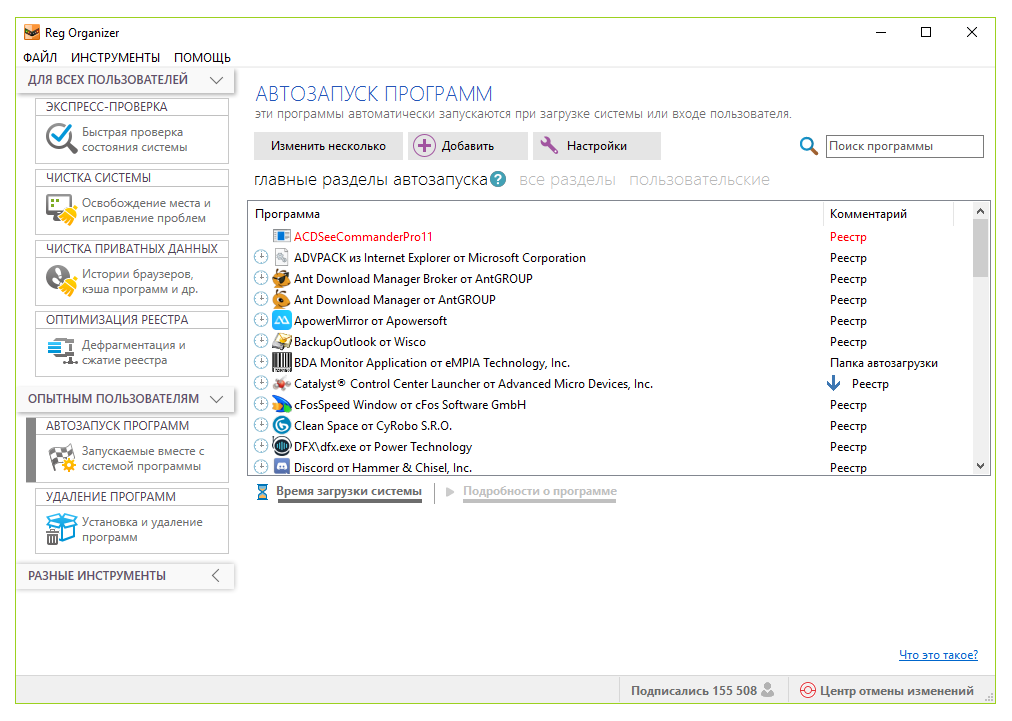The image size is (1012, 721).
Task: Click the Reg Organizer app icon in title bar
Action: coord(32,32)
